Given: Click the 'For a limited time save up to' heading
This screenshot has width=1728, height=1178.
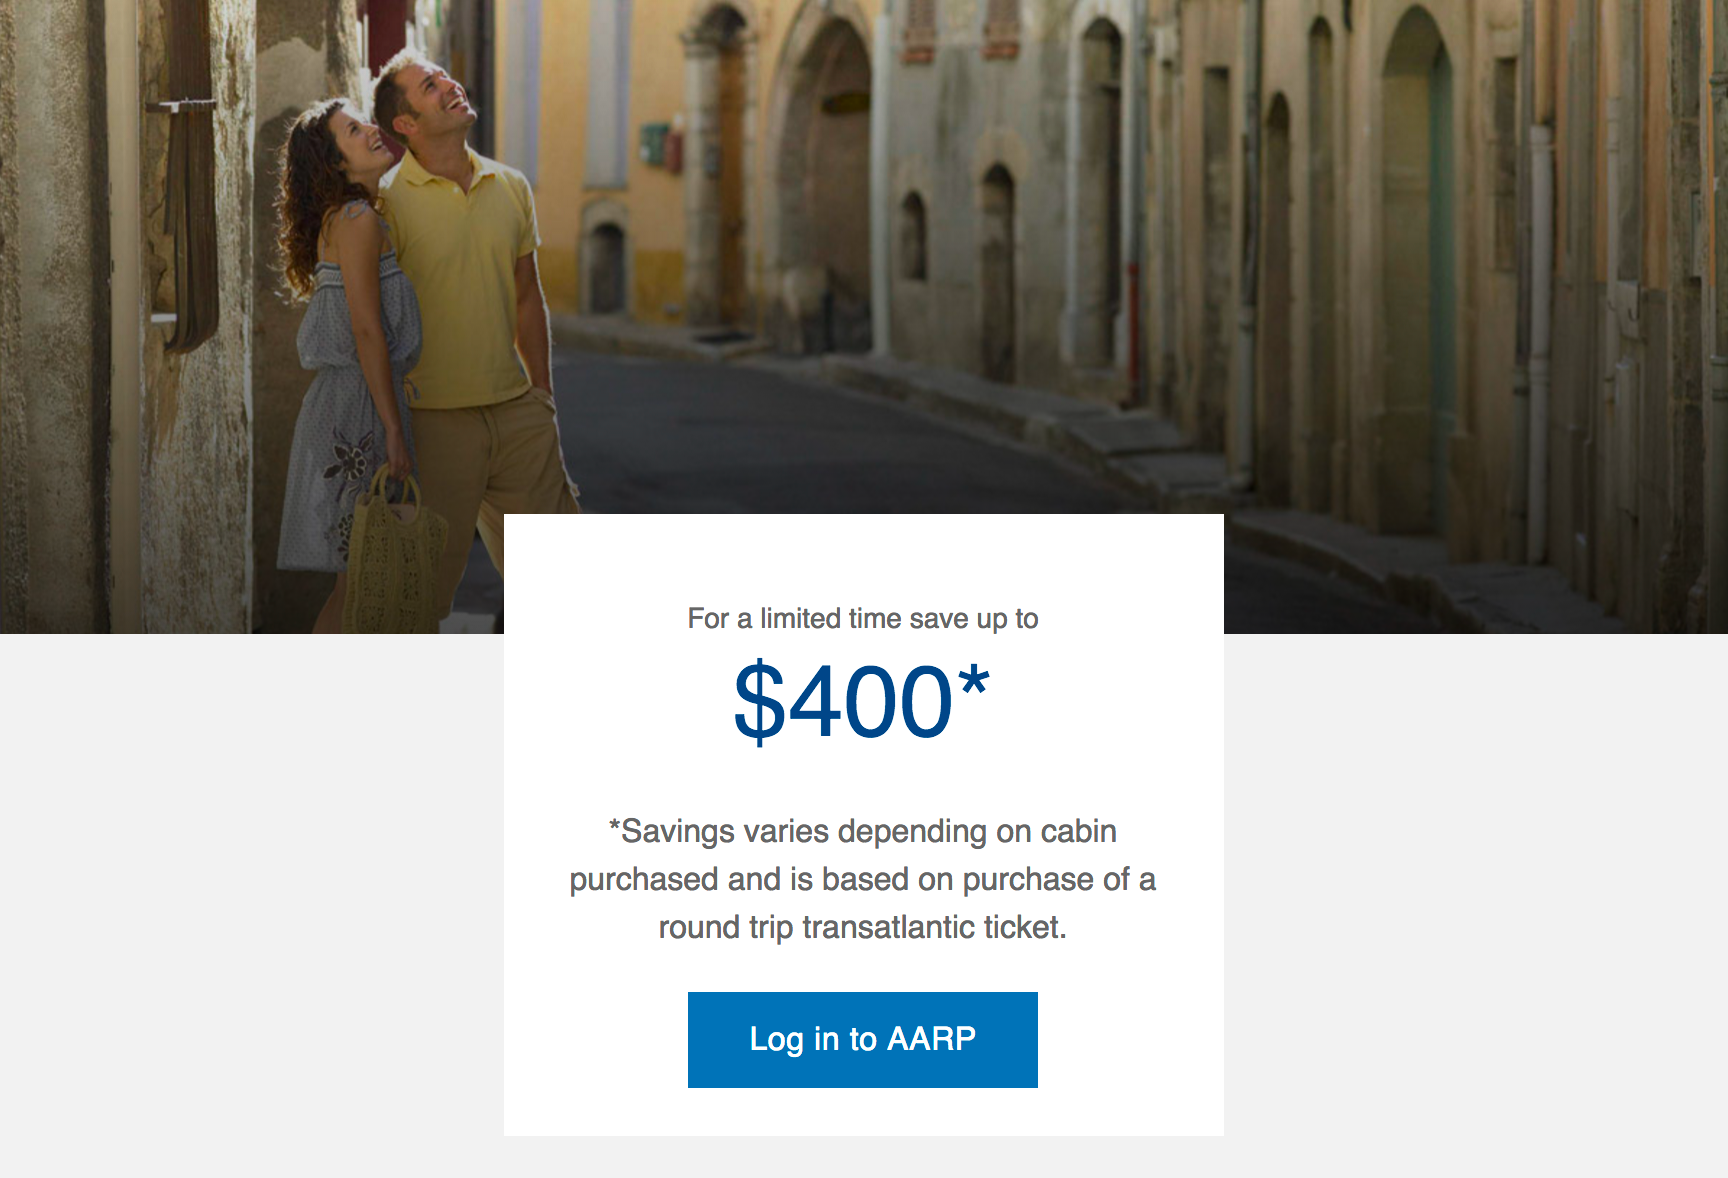Looking at the screenshot, I should click(x=863, y=619).
